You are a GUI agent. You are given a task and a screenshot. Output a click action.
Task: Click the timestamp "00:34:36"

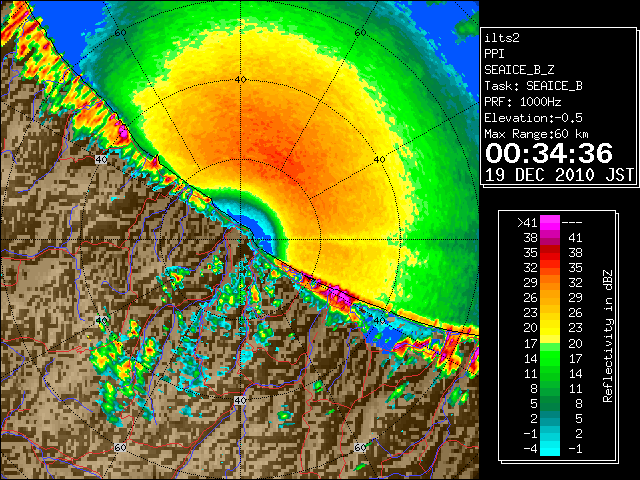click(549, 153)
